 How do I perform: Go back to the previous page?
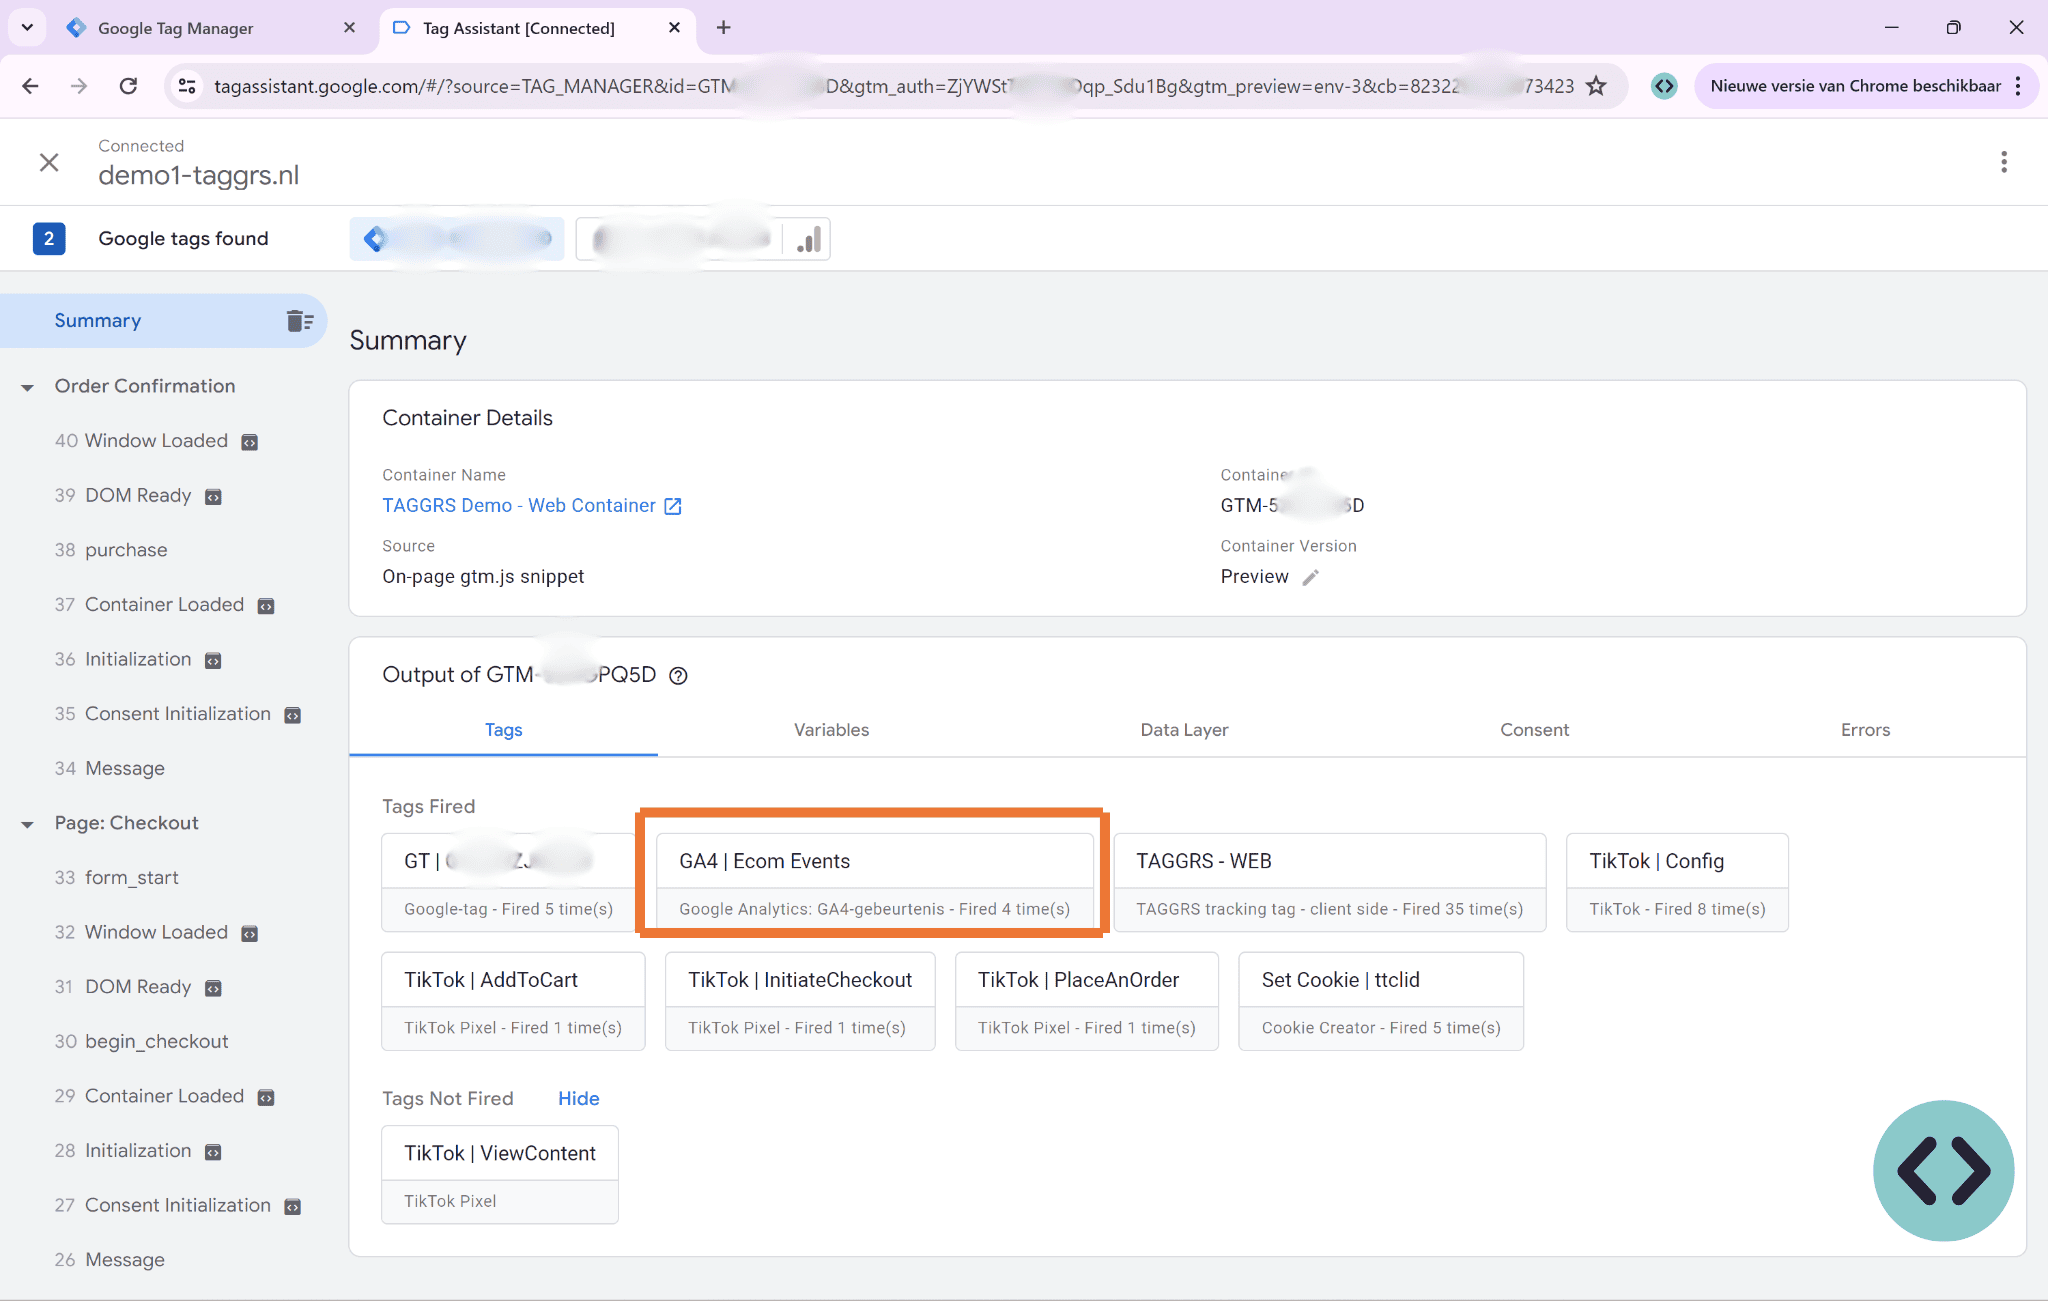click(30, 86)
